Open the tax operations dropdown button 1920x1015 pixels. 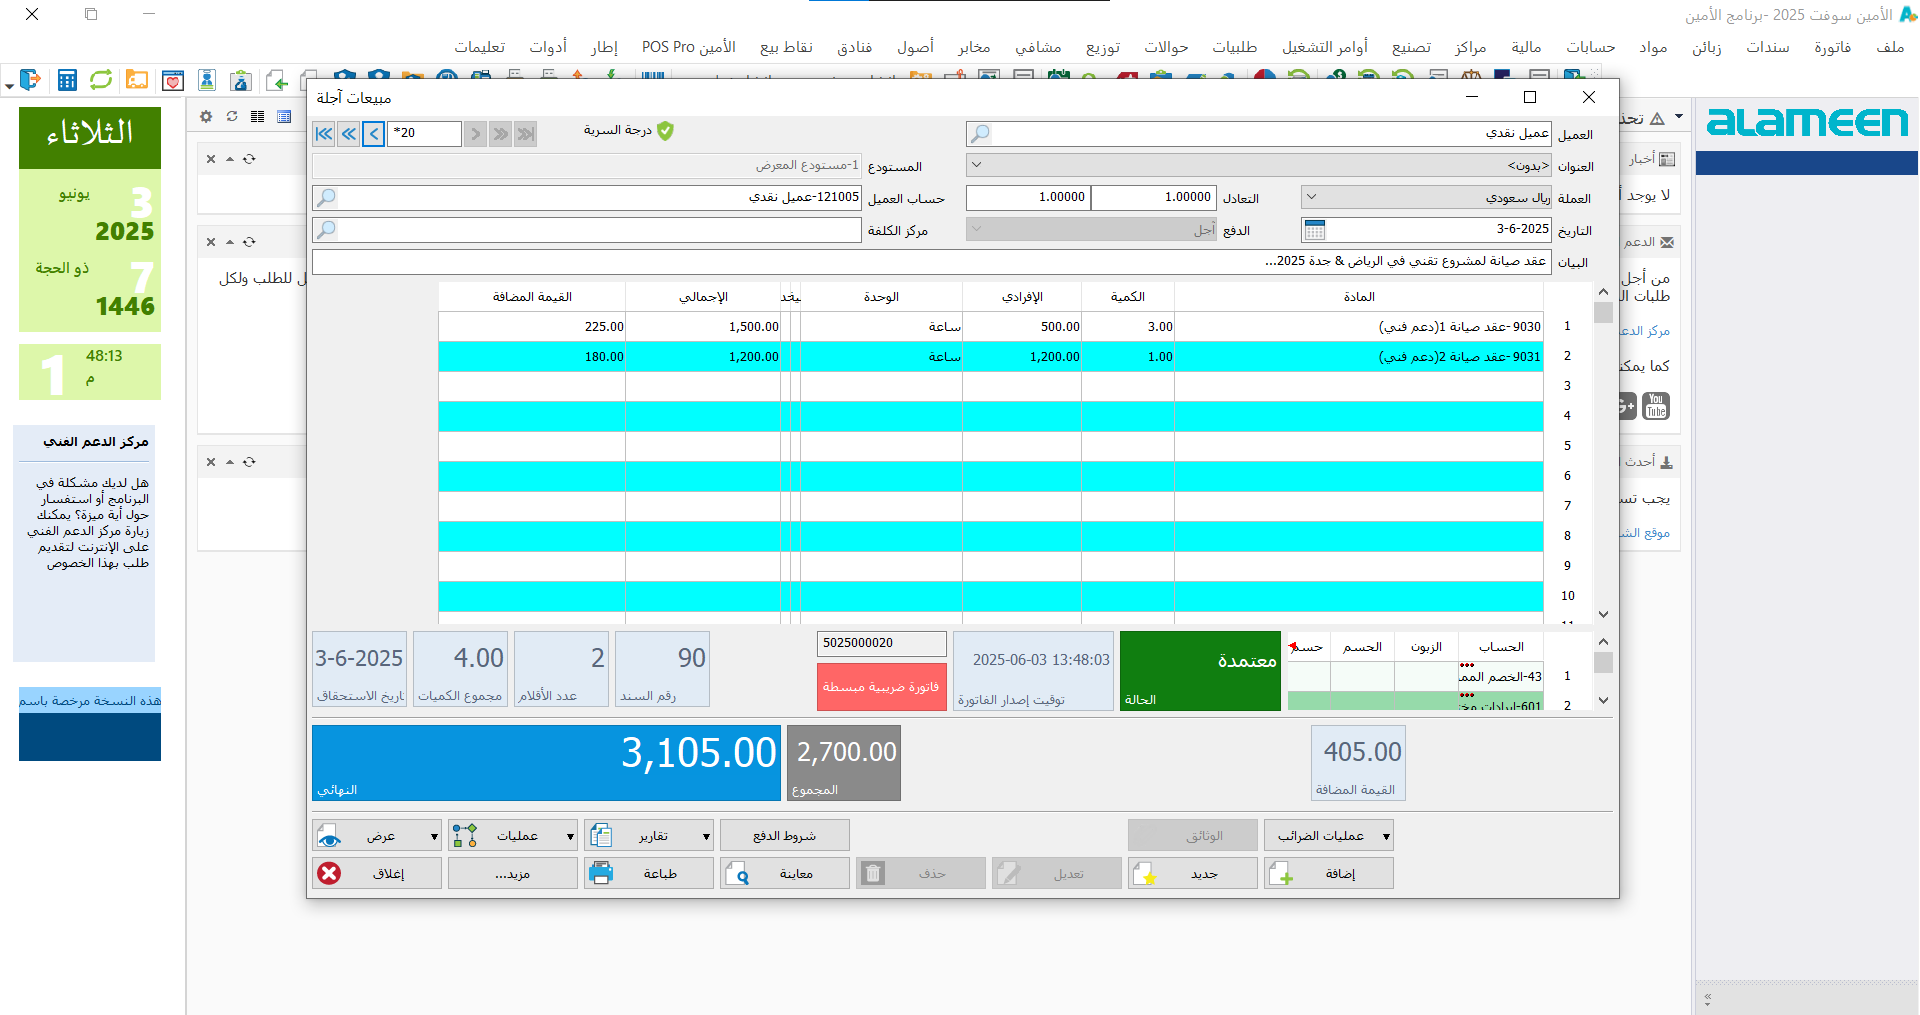pyautogui.click(x=1328, y=835)
